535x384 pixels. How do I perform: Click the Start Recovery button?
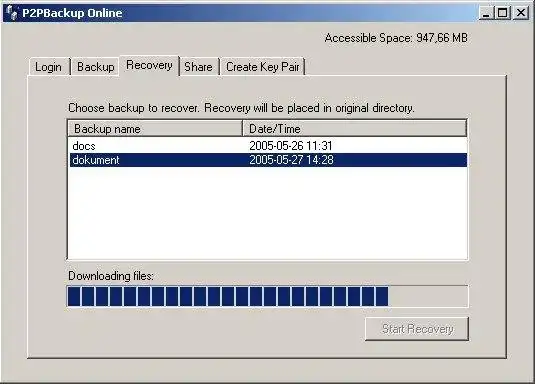pyautogui.click(x=417, y=329)
